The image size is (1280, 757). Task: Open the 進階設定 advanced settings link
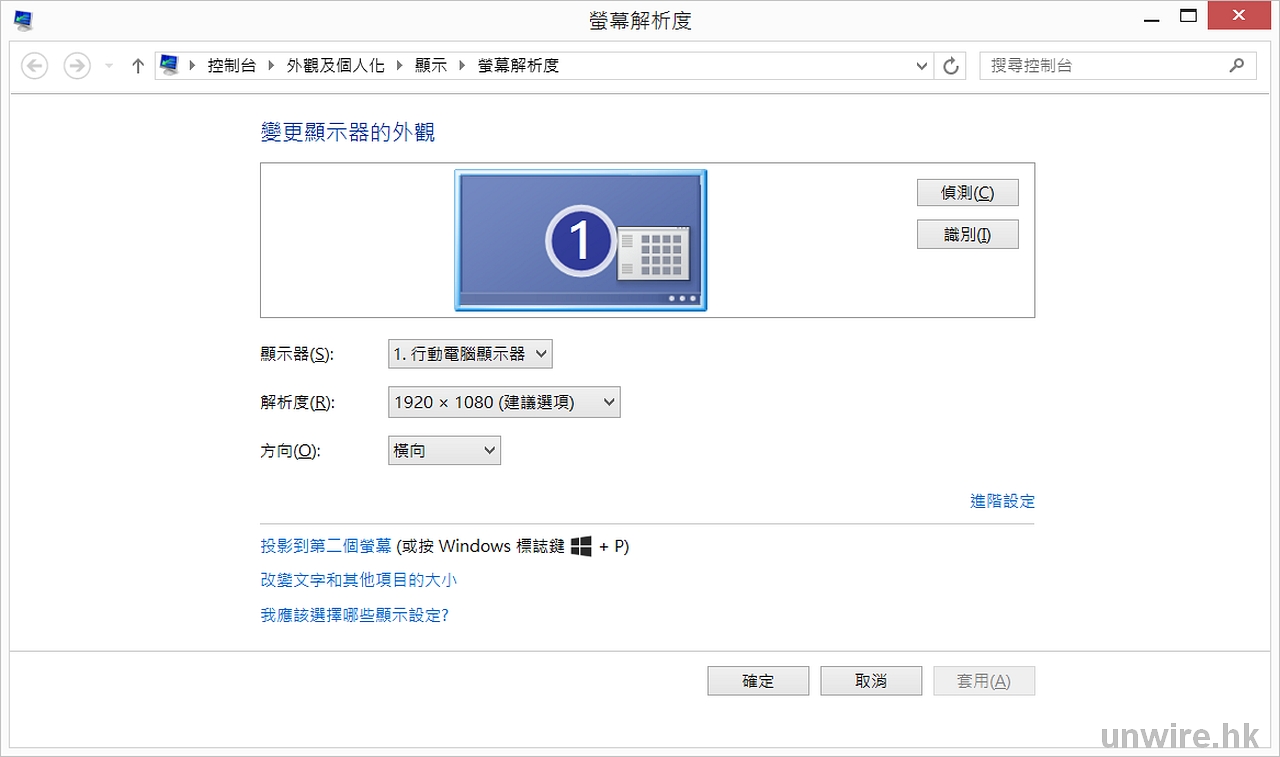(1002, 501)
